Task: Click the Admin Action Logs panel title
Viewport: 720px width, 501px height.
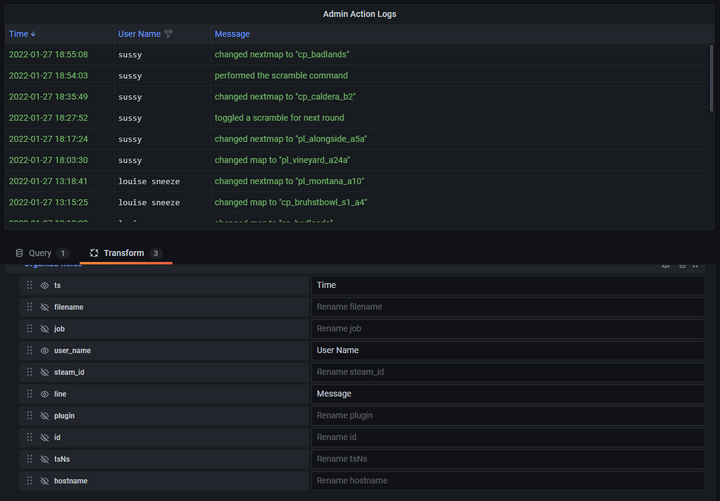Action: [x=360, y=14]
